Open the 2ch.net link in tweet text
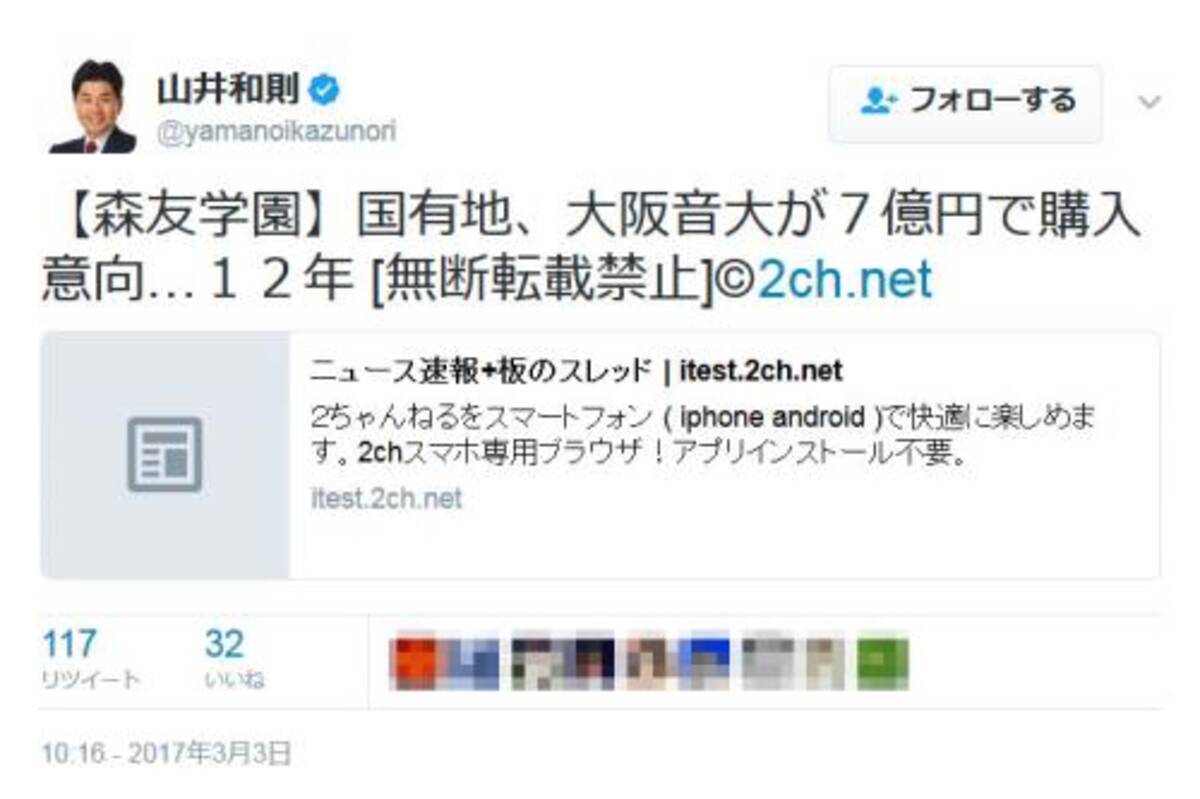Viewport: 1200px width, 799px height. tap(845, 280)
